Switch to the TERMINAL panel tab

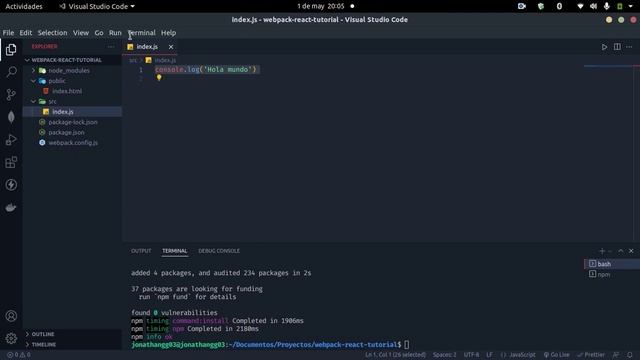click(x=175, y=251)
